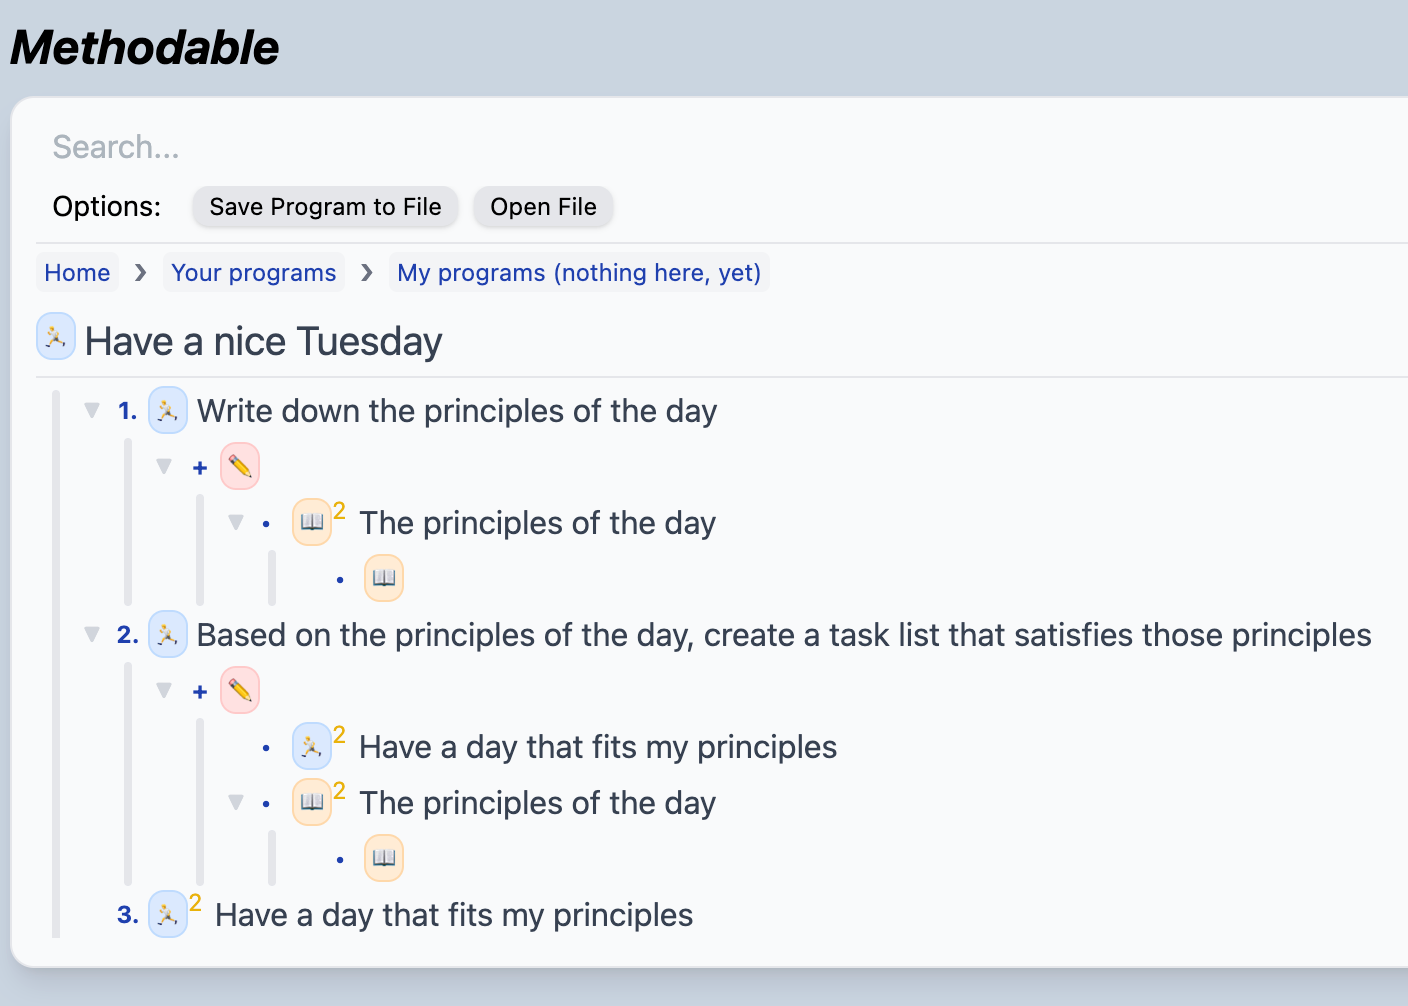Open the Your programs breadcrumb

coord(253,273)
